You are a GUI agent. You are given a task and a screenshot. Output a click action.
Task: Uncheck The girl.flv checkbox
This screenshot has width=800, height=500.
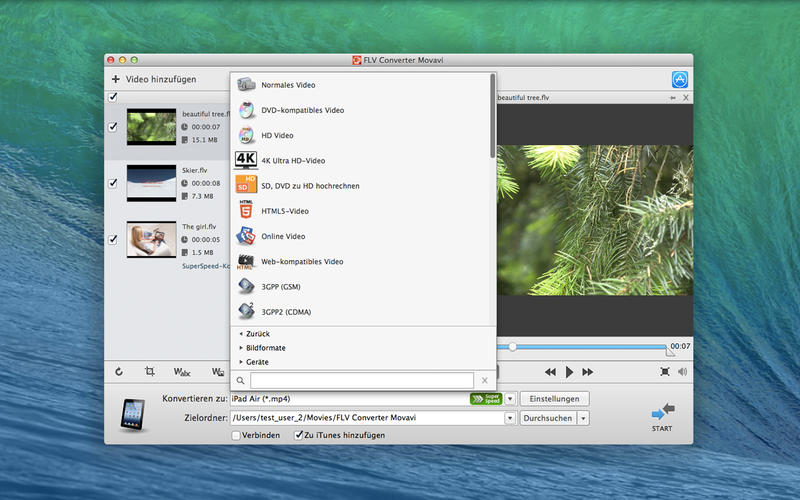click(x=113, y=239)
